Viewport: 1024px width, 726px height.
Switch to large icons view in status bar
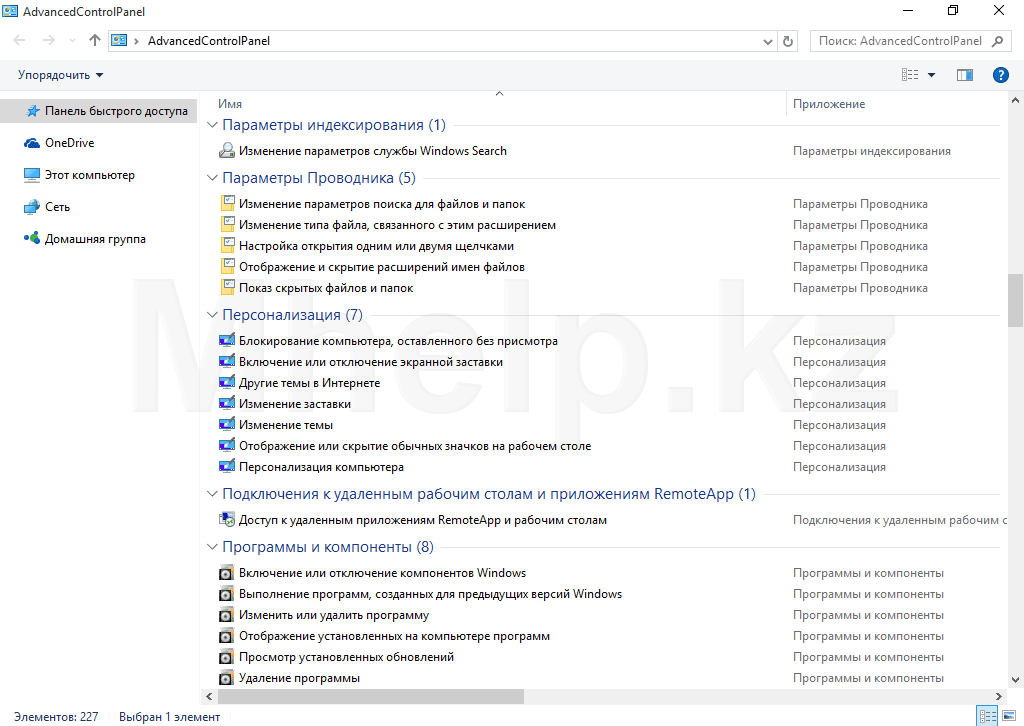tap(1008, 716)
